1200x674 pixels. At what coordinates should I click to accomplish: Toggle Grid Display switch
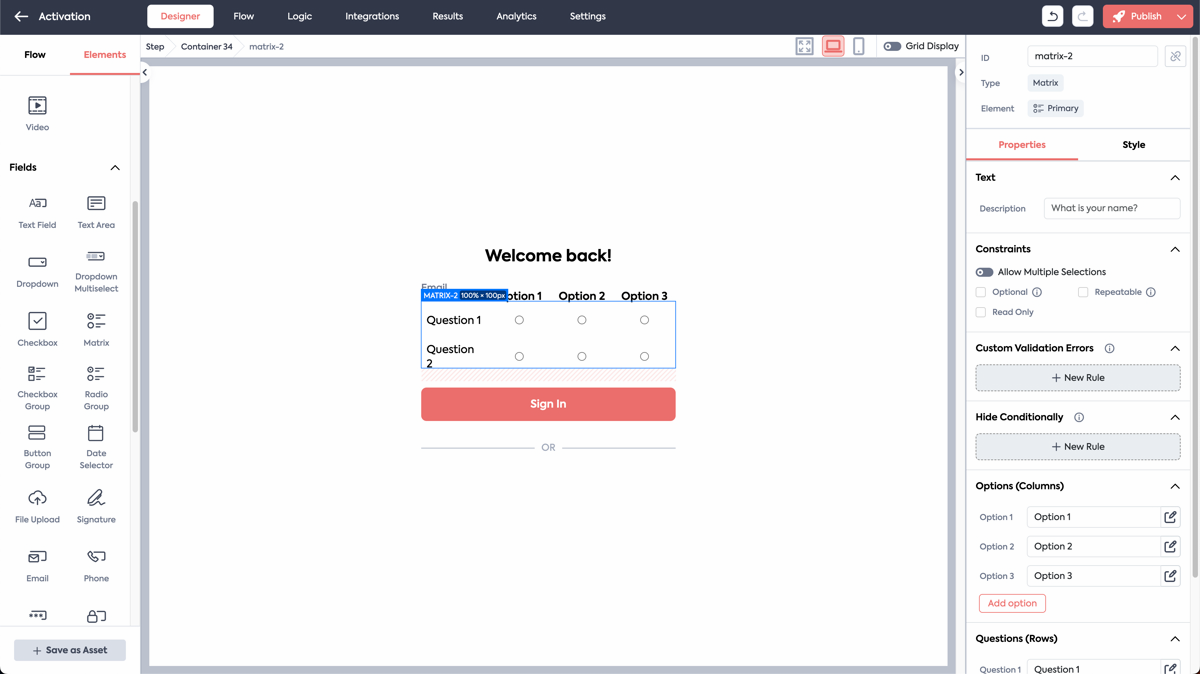click(892, 46)
